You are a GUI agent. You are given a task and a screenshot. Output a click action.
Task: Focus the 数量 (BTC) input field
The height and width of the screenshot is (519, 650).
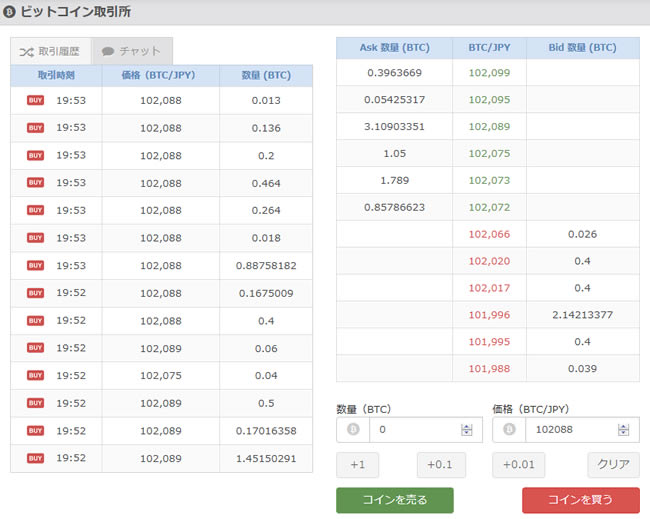[x=426, y=429]
